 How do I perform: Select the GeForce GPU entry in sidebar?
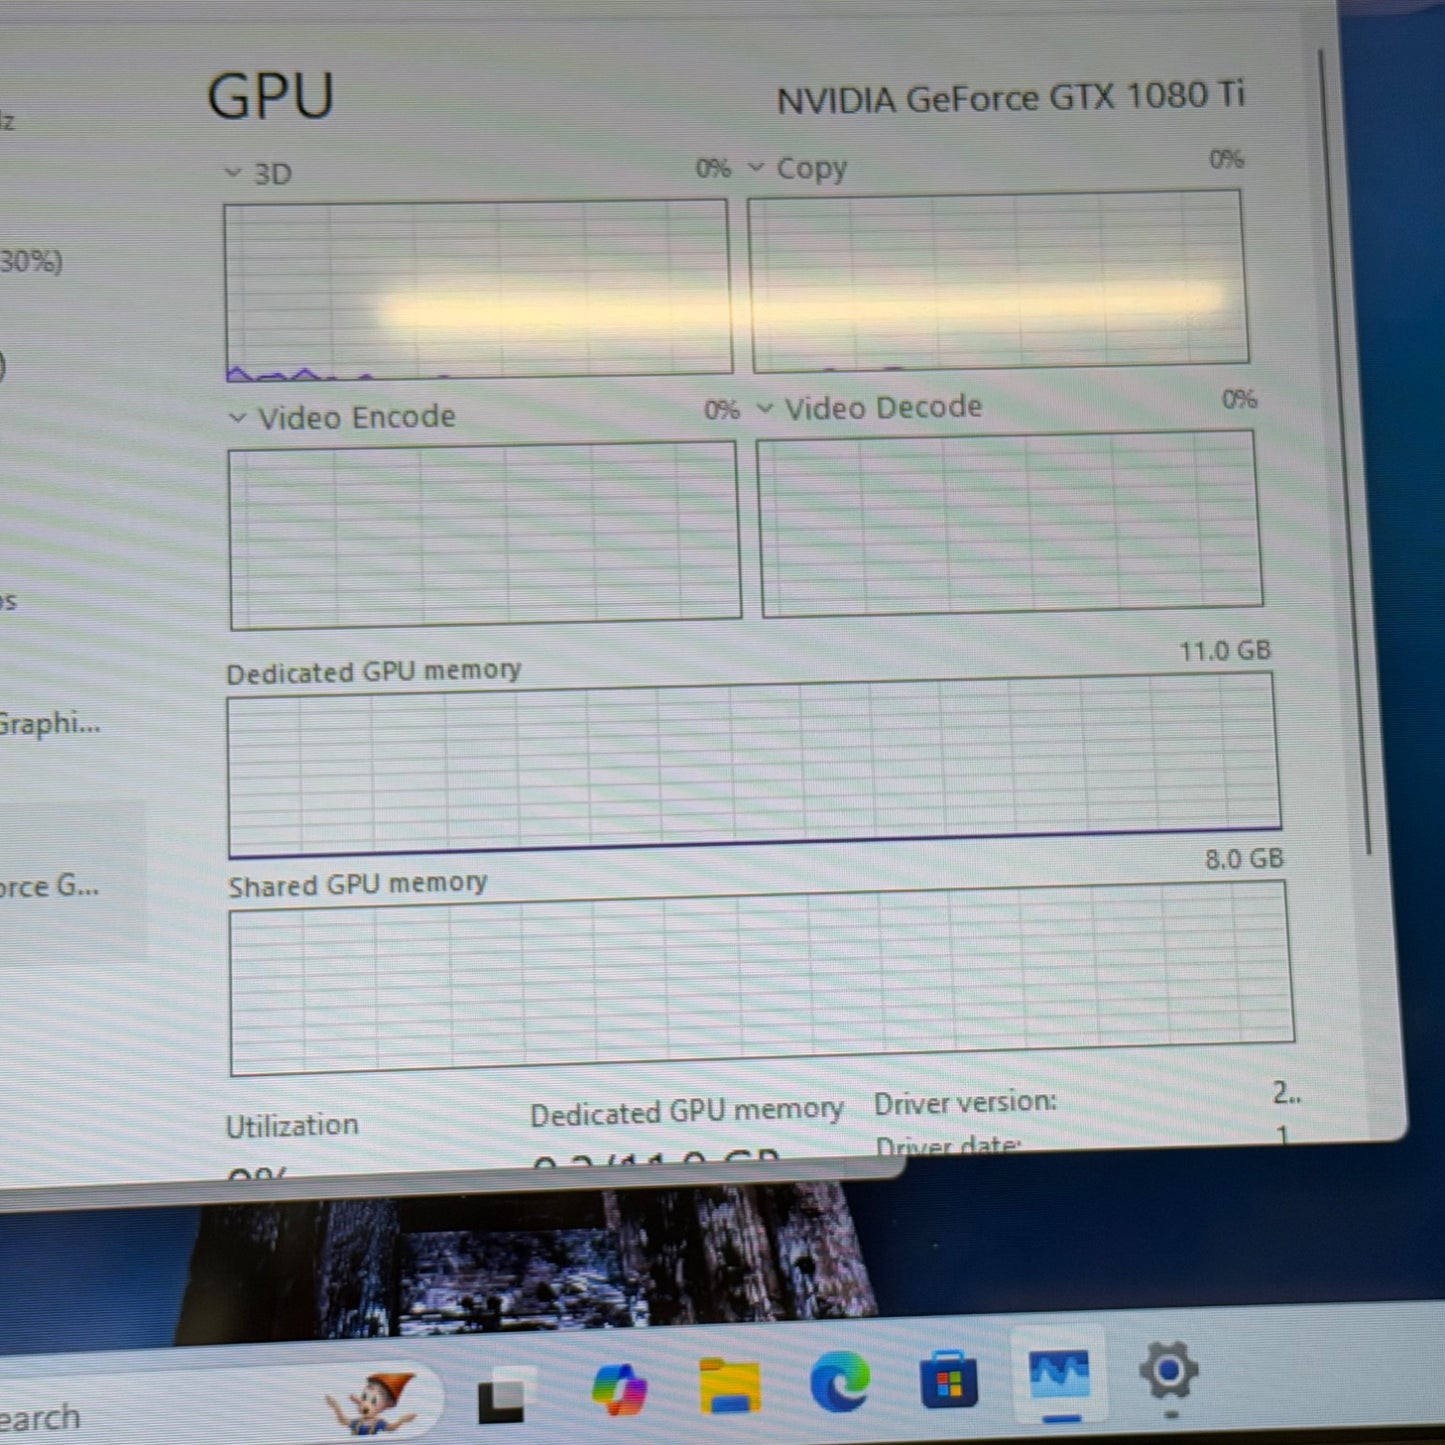point(50,885)
